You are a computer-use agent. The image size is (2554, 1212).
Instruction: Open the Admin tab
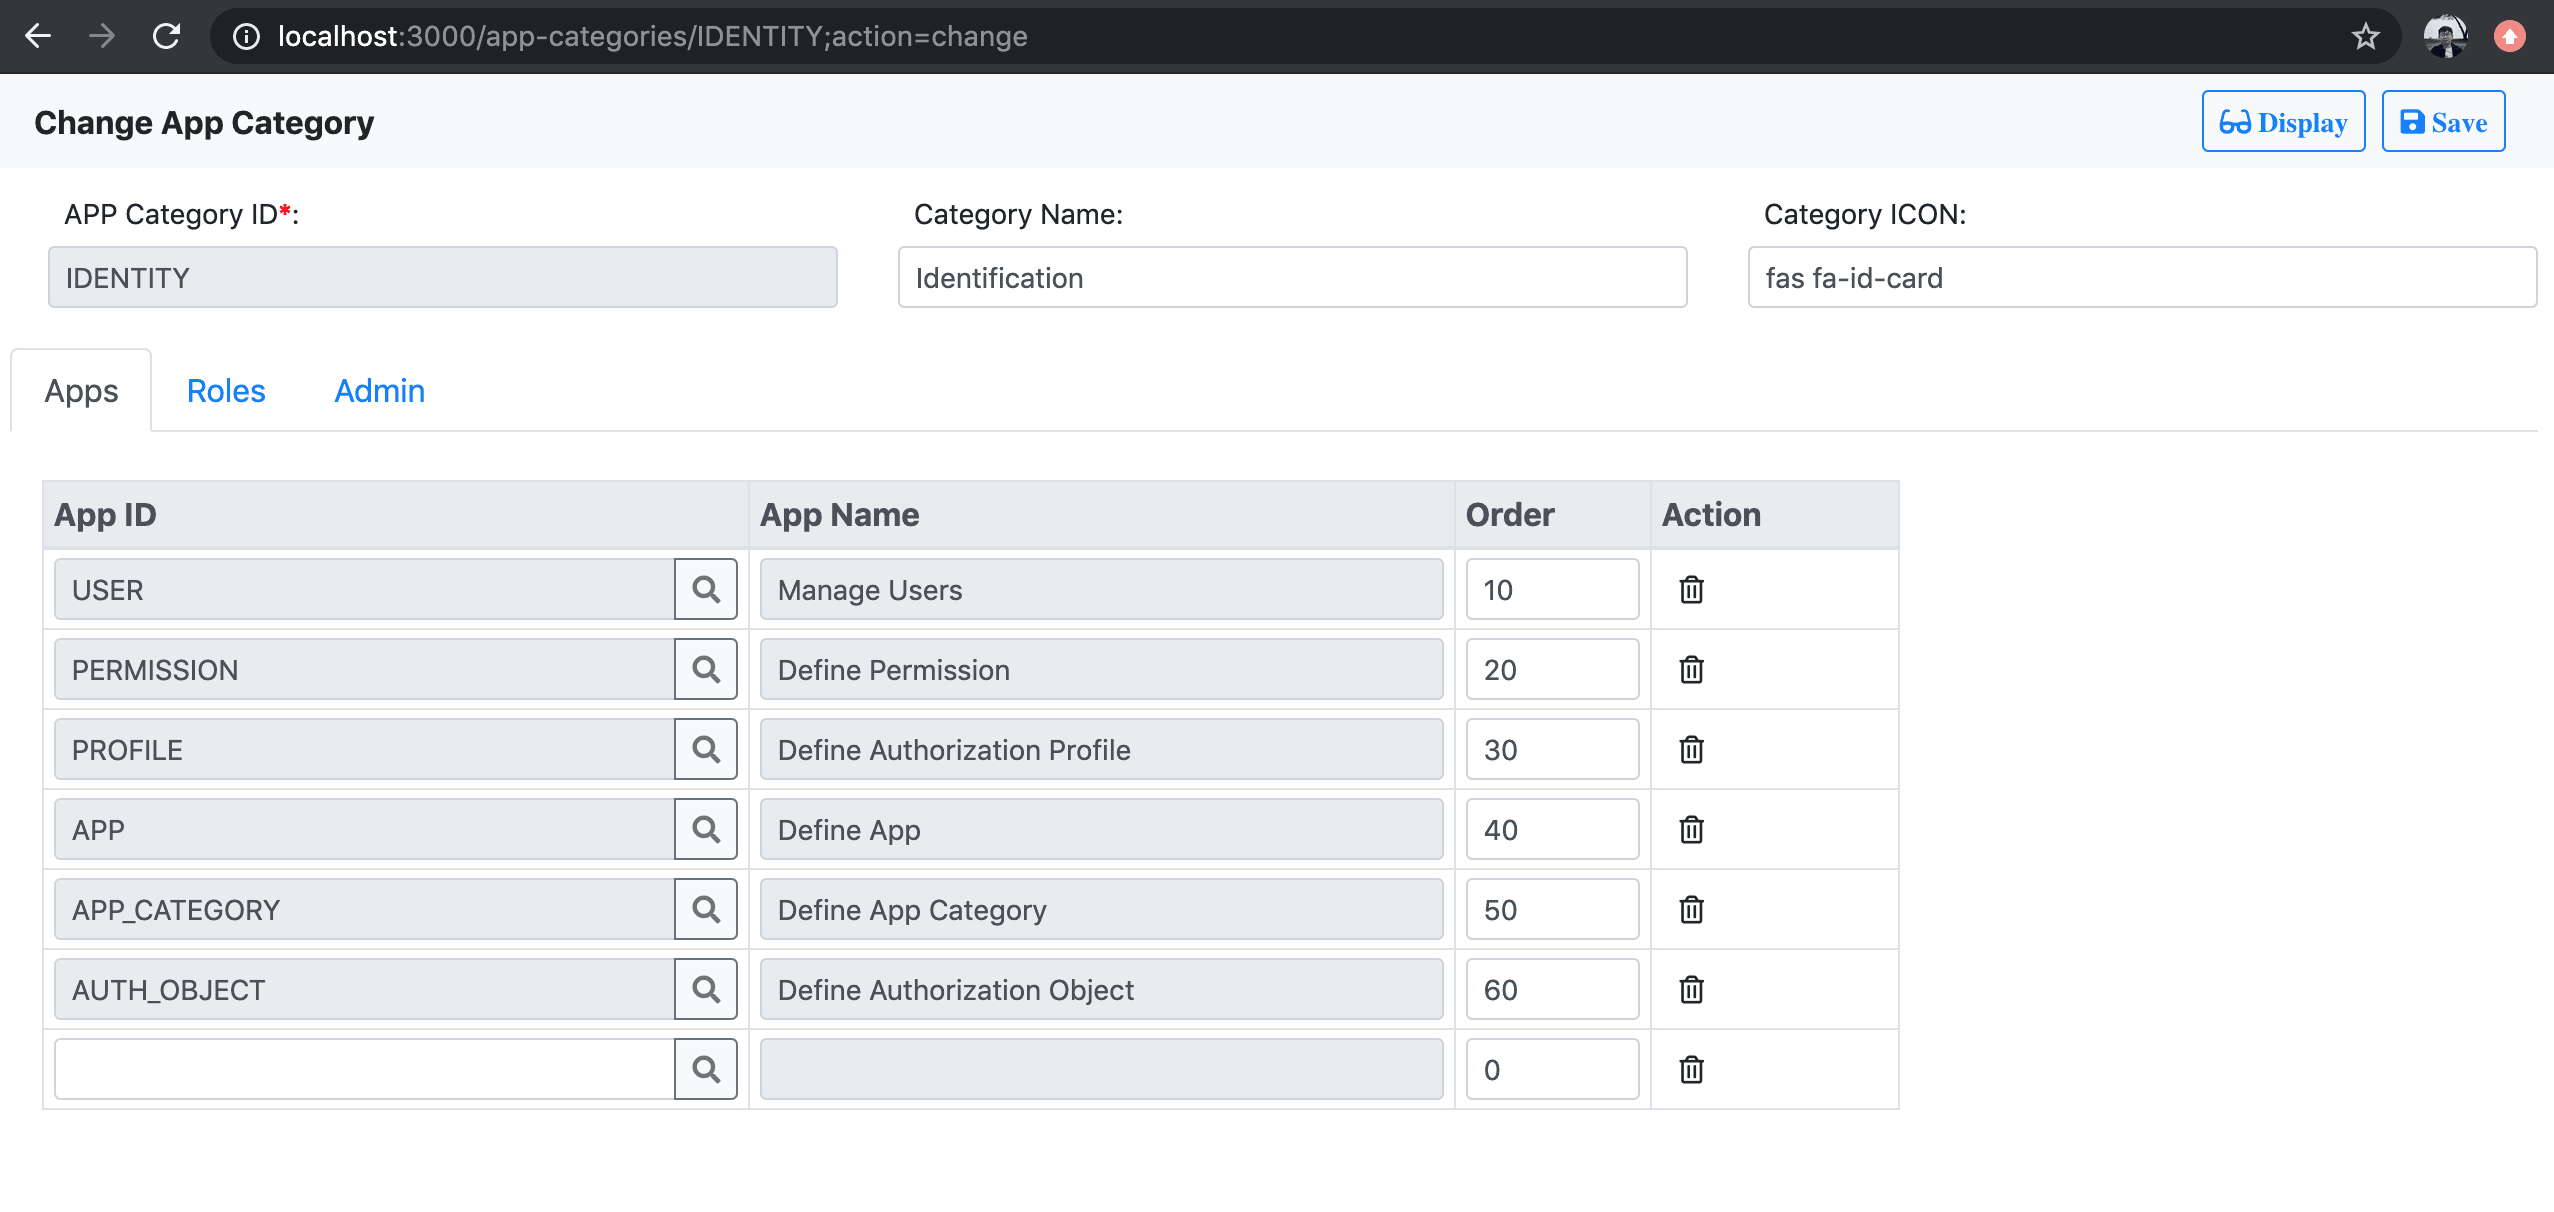(379, 391)
